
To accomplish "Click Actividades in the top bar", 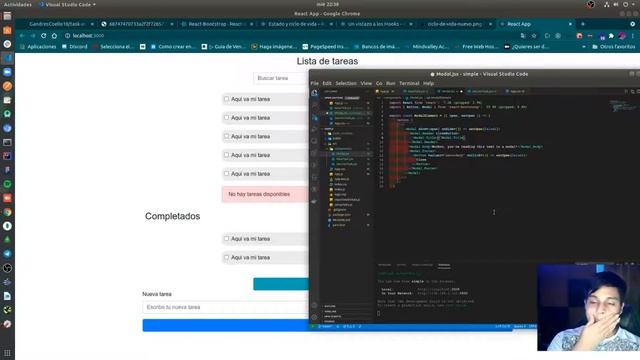I will point(18,4).
